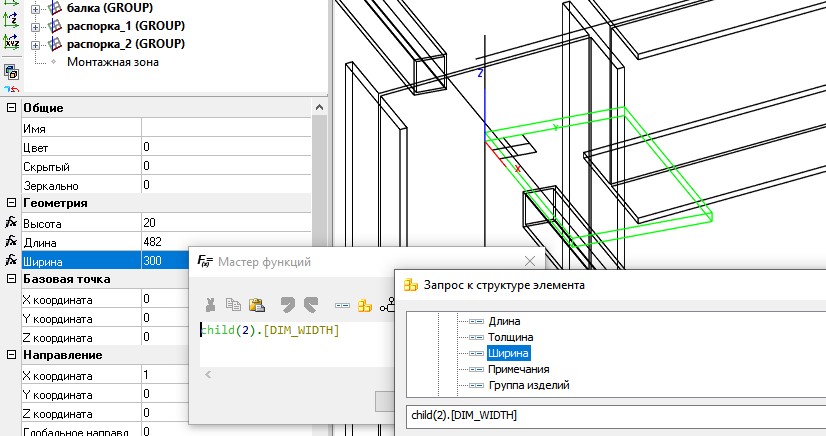Image resolution: width=826 pixels, height=436 pixels.
Task: Click the fx formula icon beside Высота
Action: (11, 222)
